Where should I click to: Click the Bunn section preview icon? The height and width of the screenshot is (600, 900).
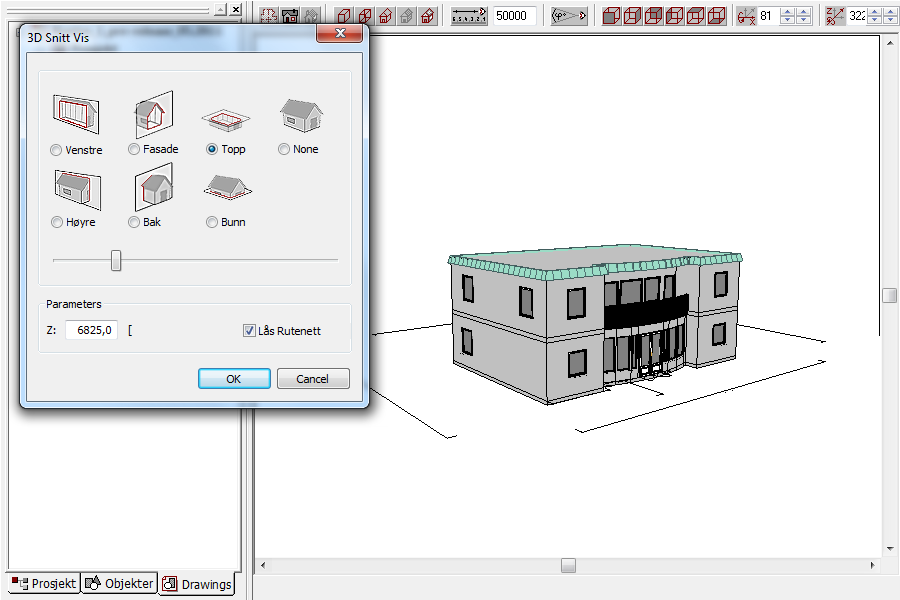pyautogui.click(x=227, y=187)
